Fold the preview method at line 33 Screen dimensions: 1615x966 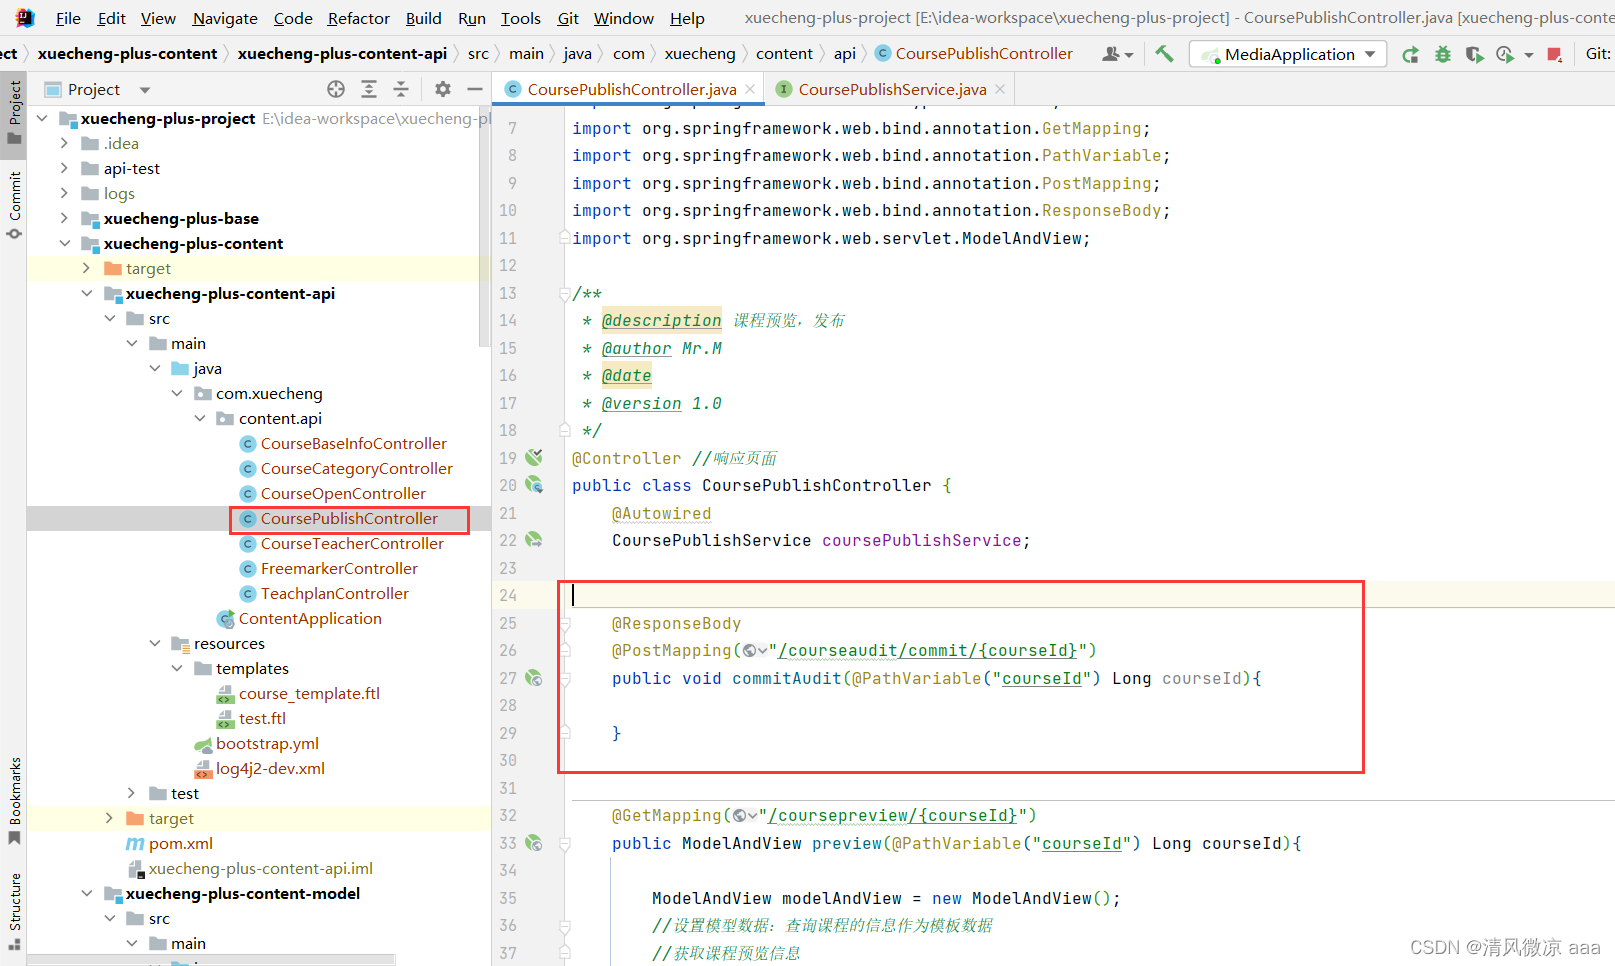(x=565, y=843)
